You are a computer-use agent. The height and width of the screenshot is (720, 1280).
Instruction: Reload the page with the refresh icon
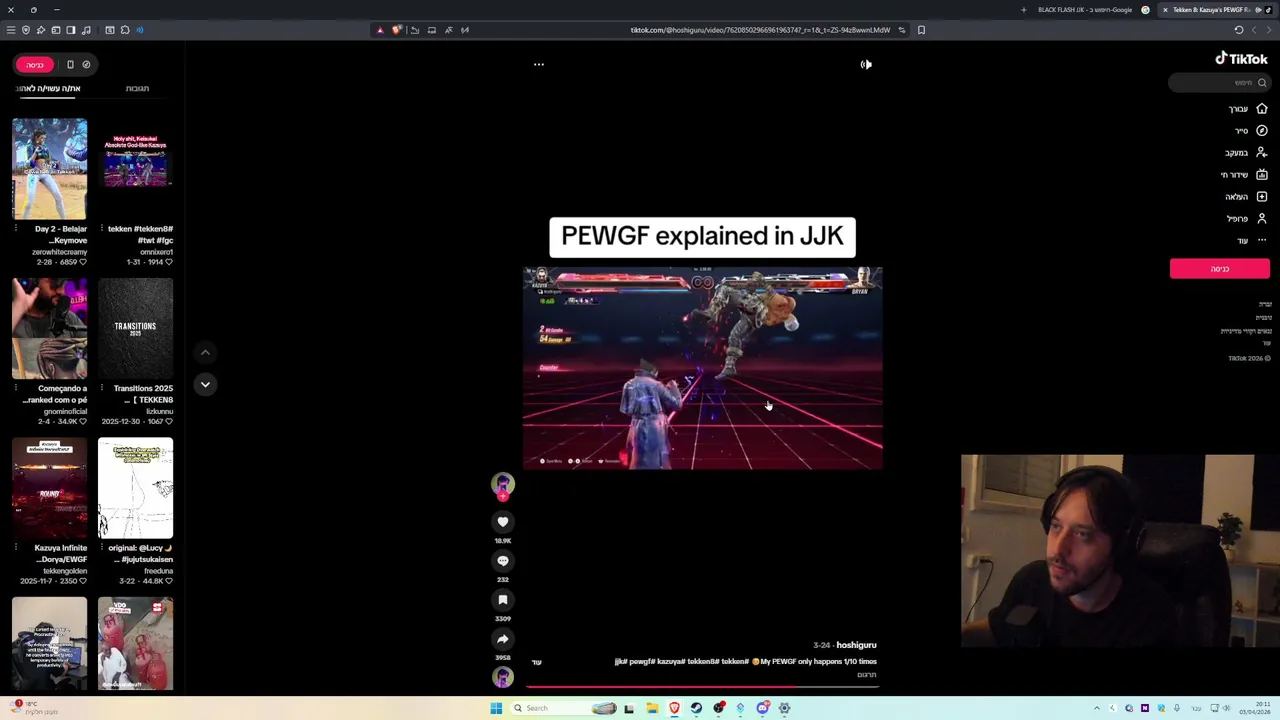tap(1239, 30)
